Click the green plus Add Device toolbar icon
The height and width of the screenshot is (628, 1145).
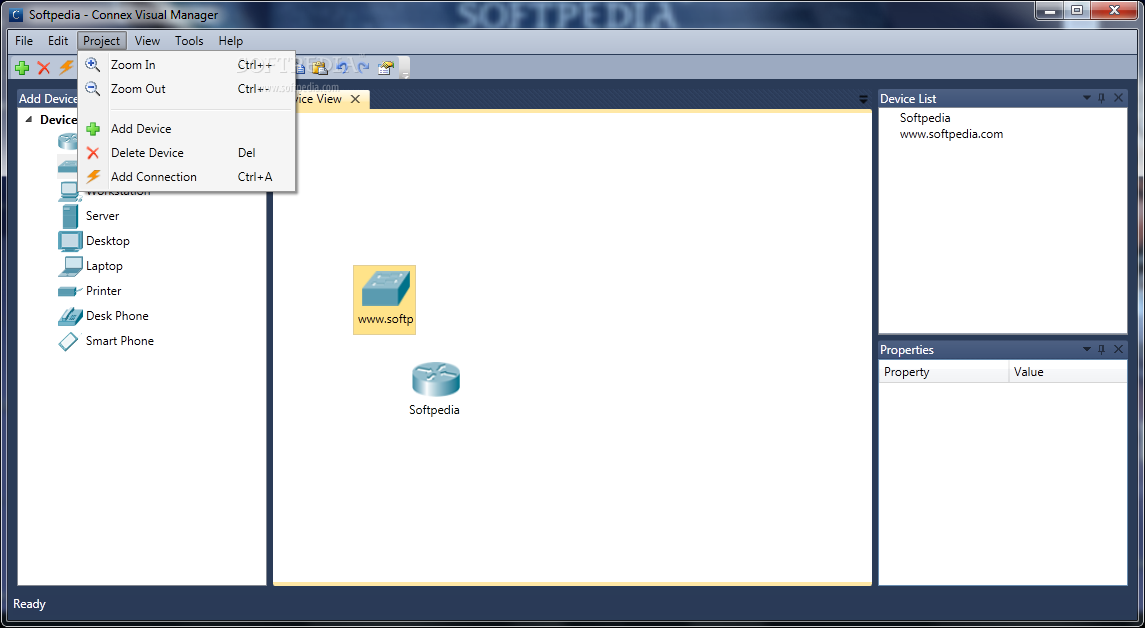coord(22,68)
